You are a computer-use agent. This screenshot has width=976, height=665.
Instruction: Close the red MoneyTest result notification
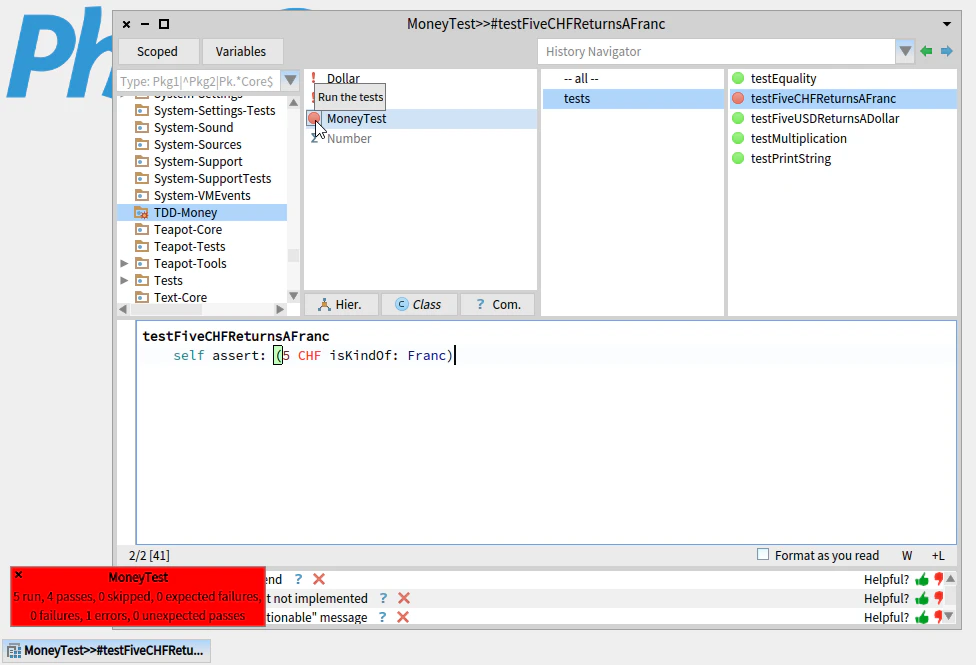click(x=19, y=575)
